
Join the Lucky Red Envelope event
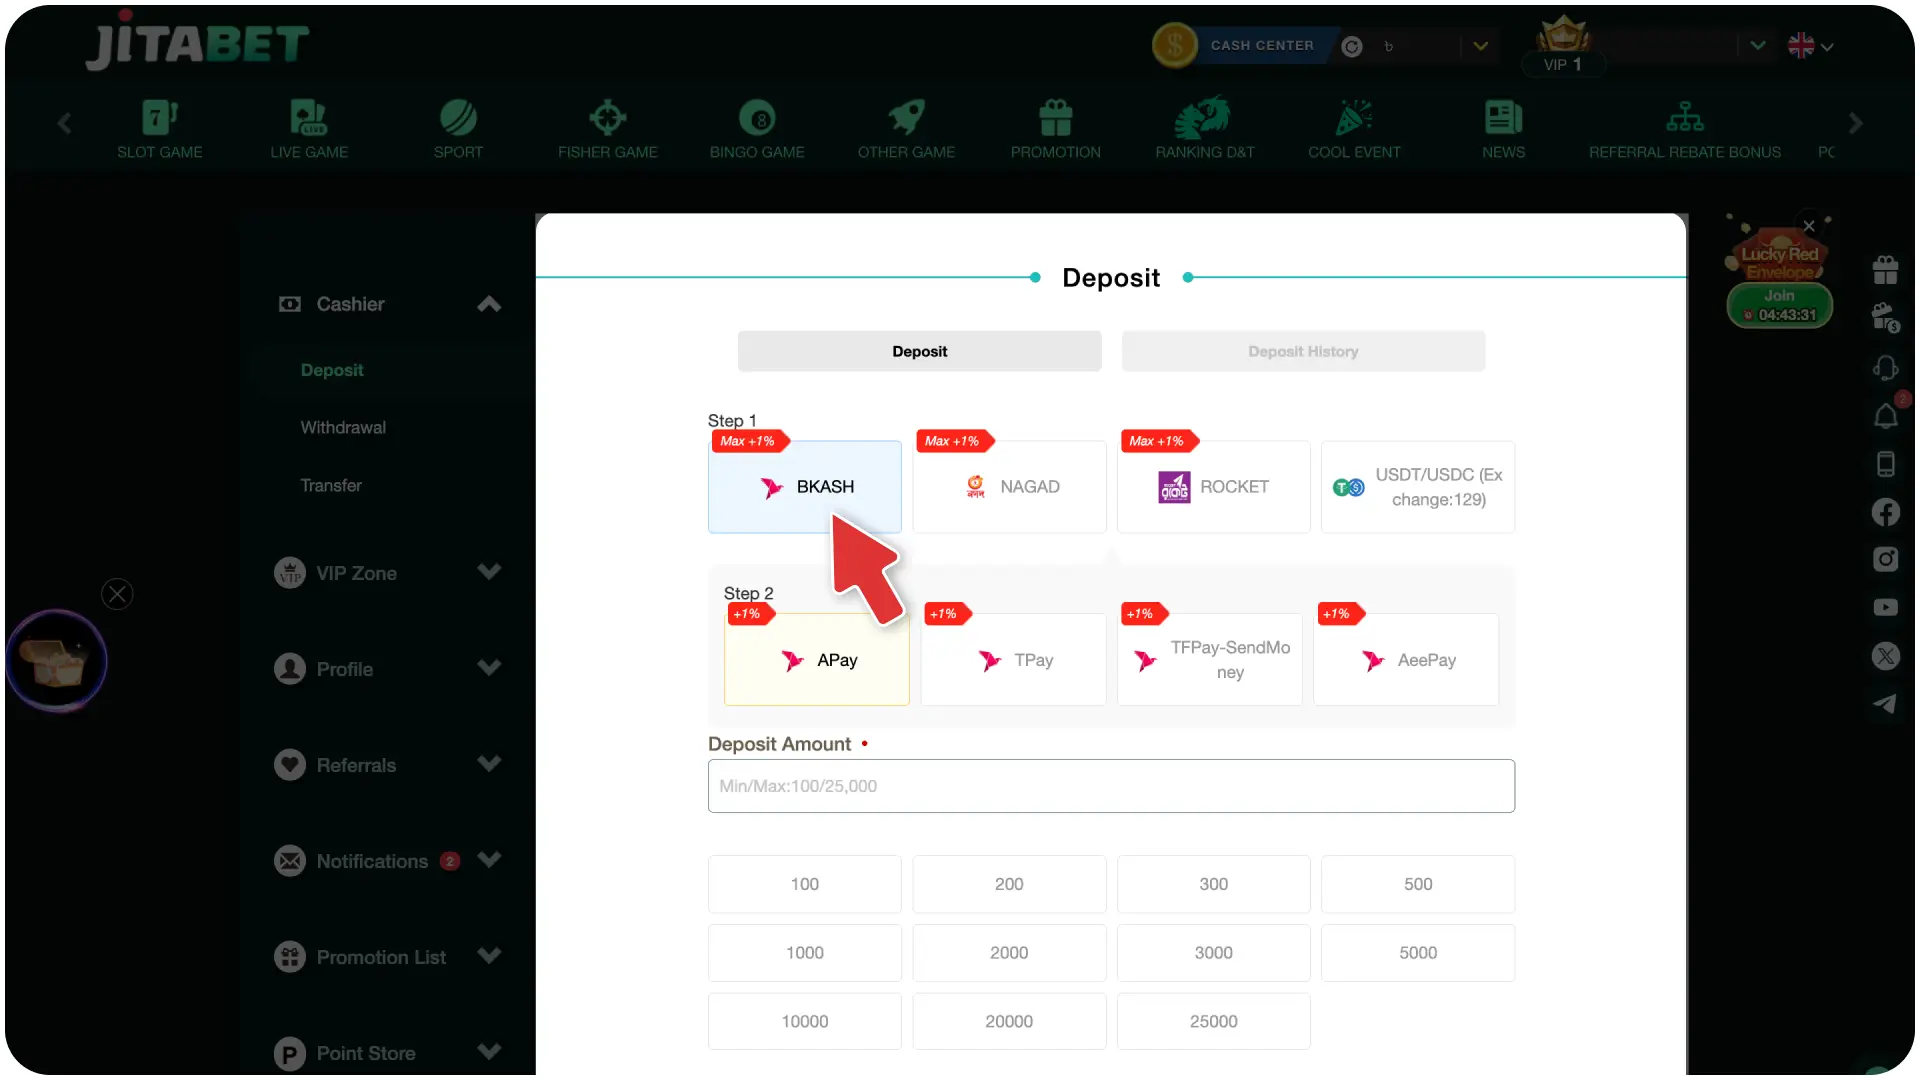tap(1779, 305)
